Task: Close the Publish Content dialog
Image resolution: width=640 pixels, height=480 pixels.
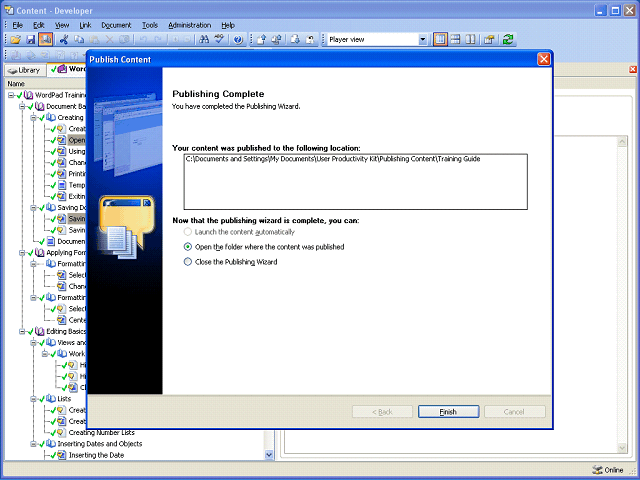Action: tap(544, 59)
